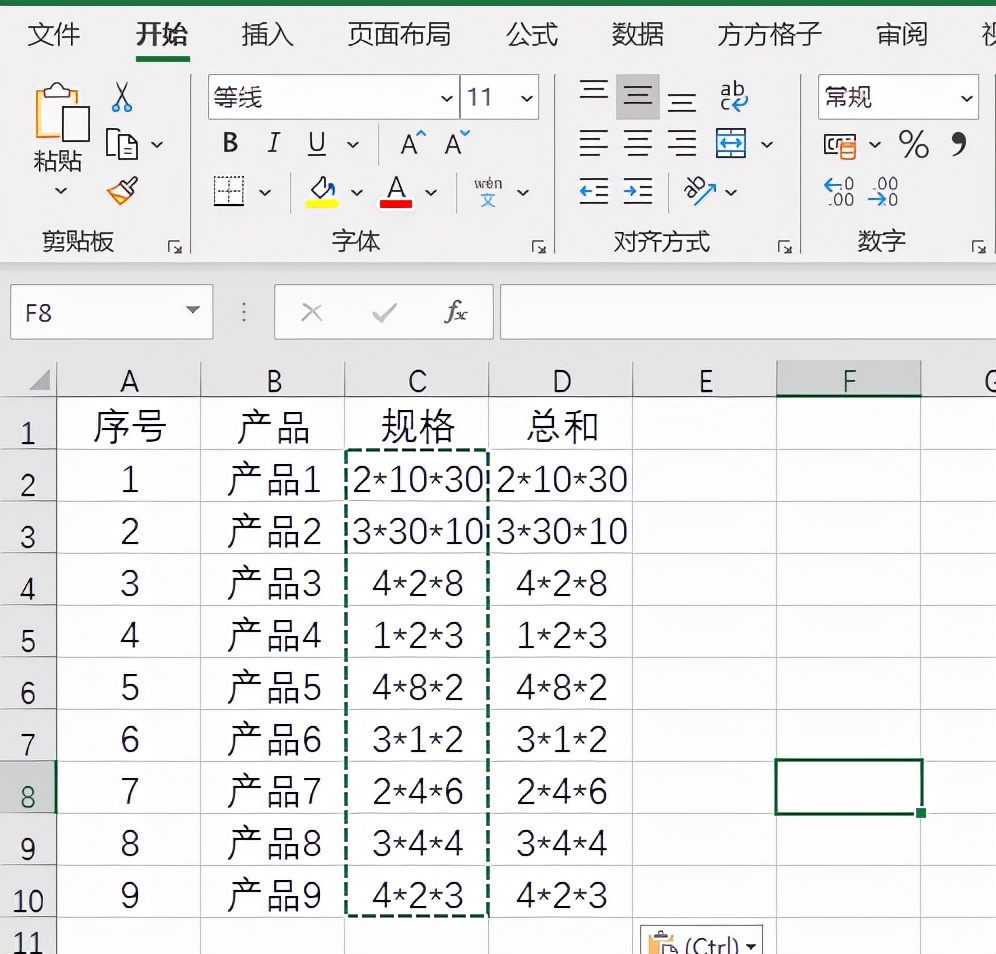Image resolution: width=996 pixels, height=954 pixels.
Task: Click the Increase Indent icon
Action: [638, 190]
